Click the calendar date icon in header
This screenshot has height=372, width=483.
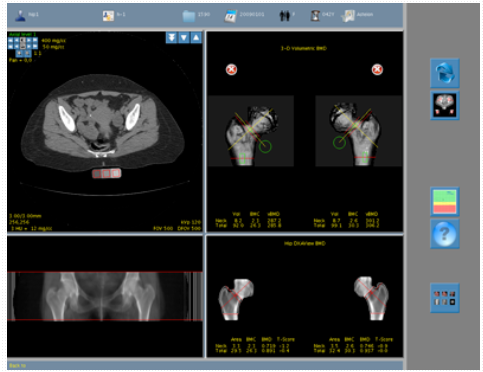[231, 16]
